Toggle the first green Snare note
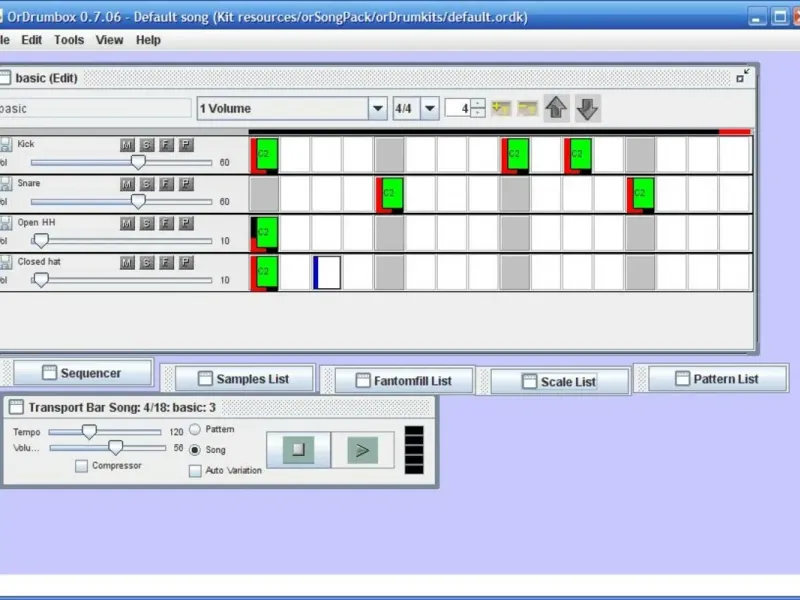The height and width of the screenshot is (600, 800). [390, 194]
